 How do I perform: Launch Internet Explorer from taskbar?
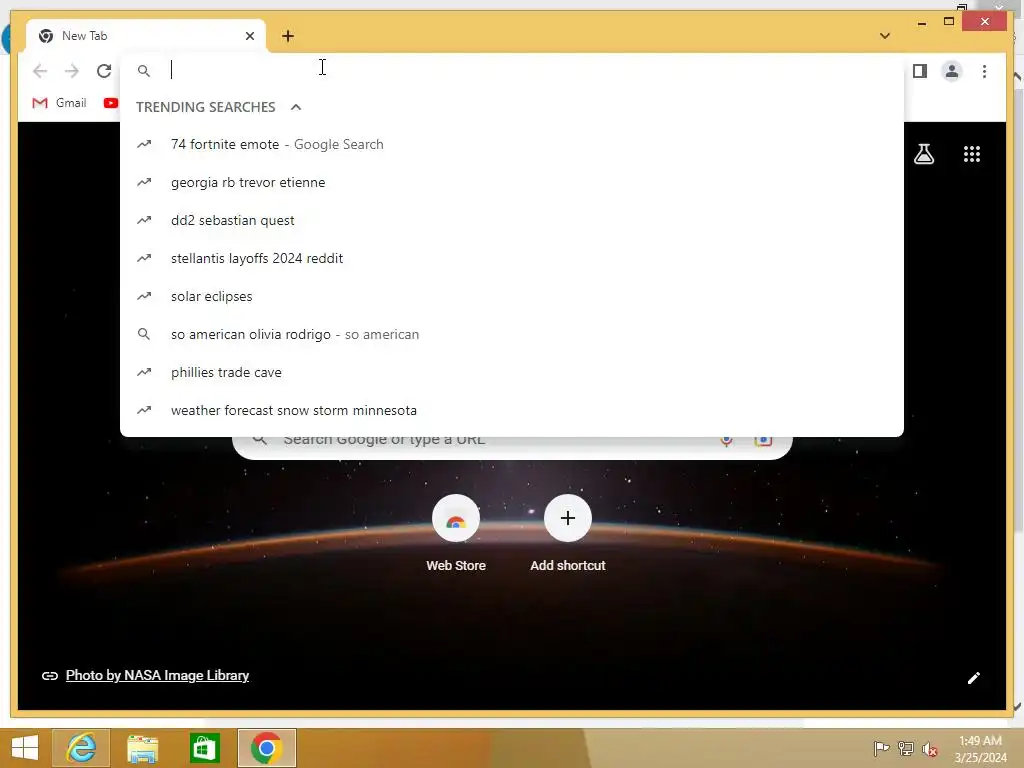pos(81,748)
